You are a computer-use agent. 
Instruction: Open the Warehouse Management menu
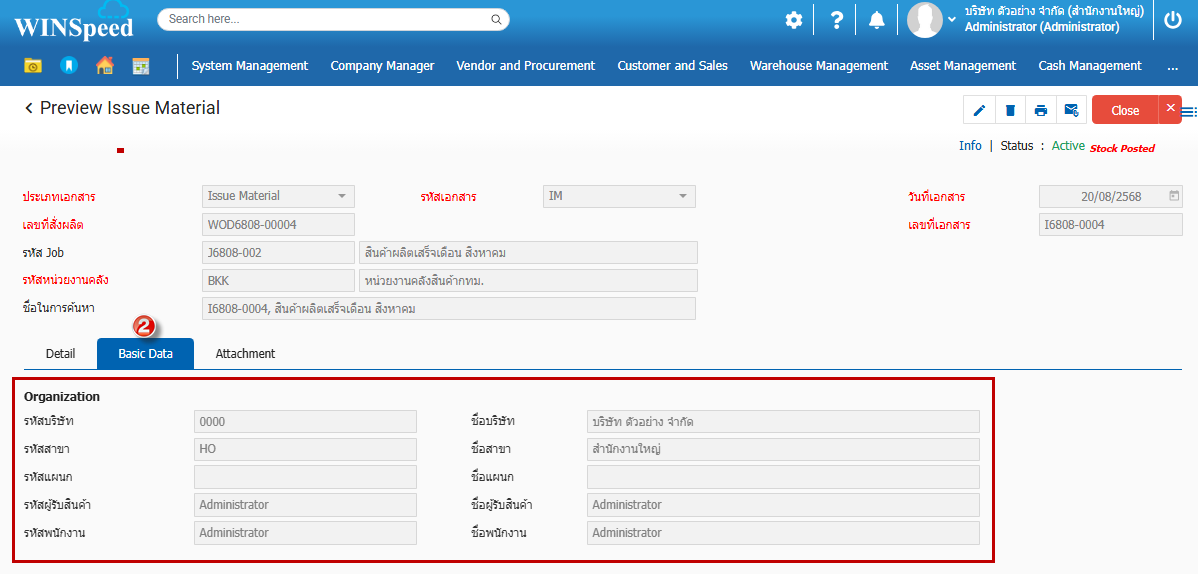tap(818, 66)
